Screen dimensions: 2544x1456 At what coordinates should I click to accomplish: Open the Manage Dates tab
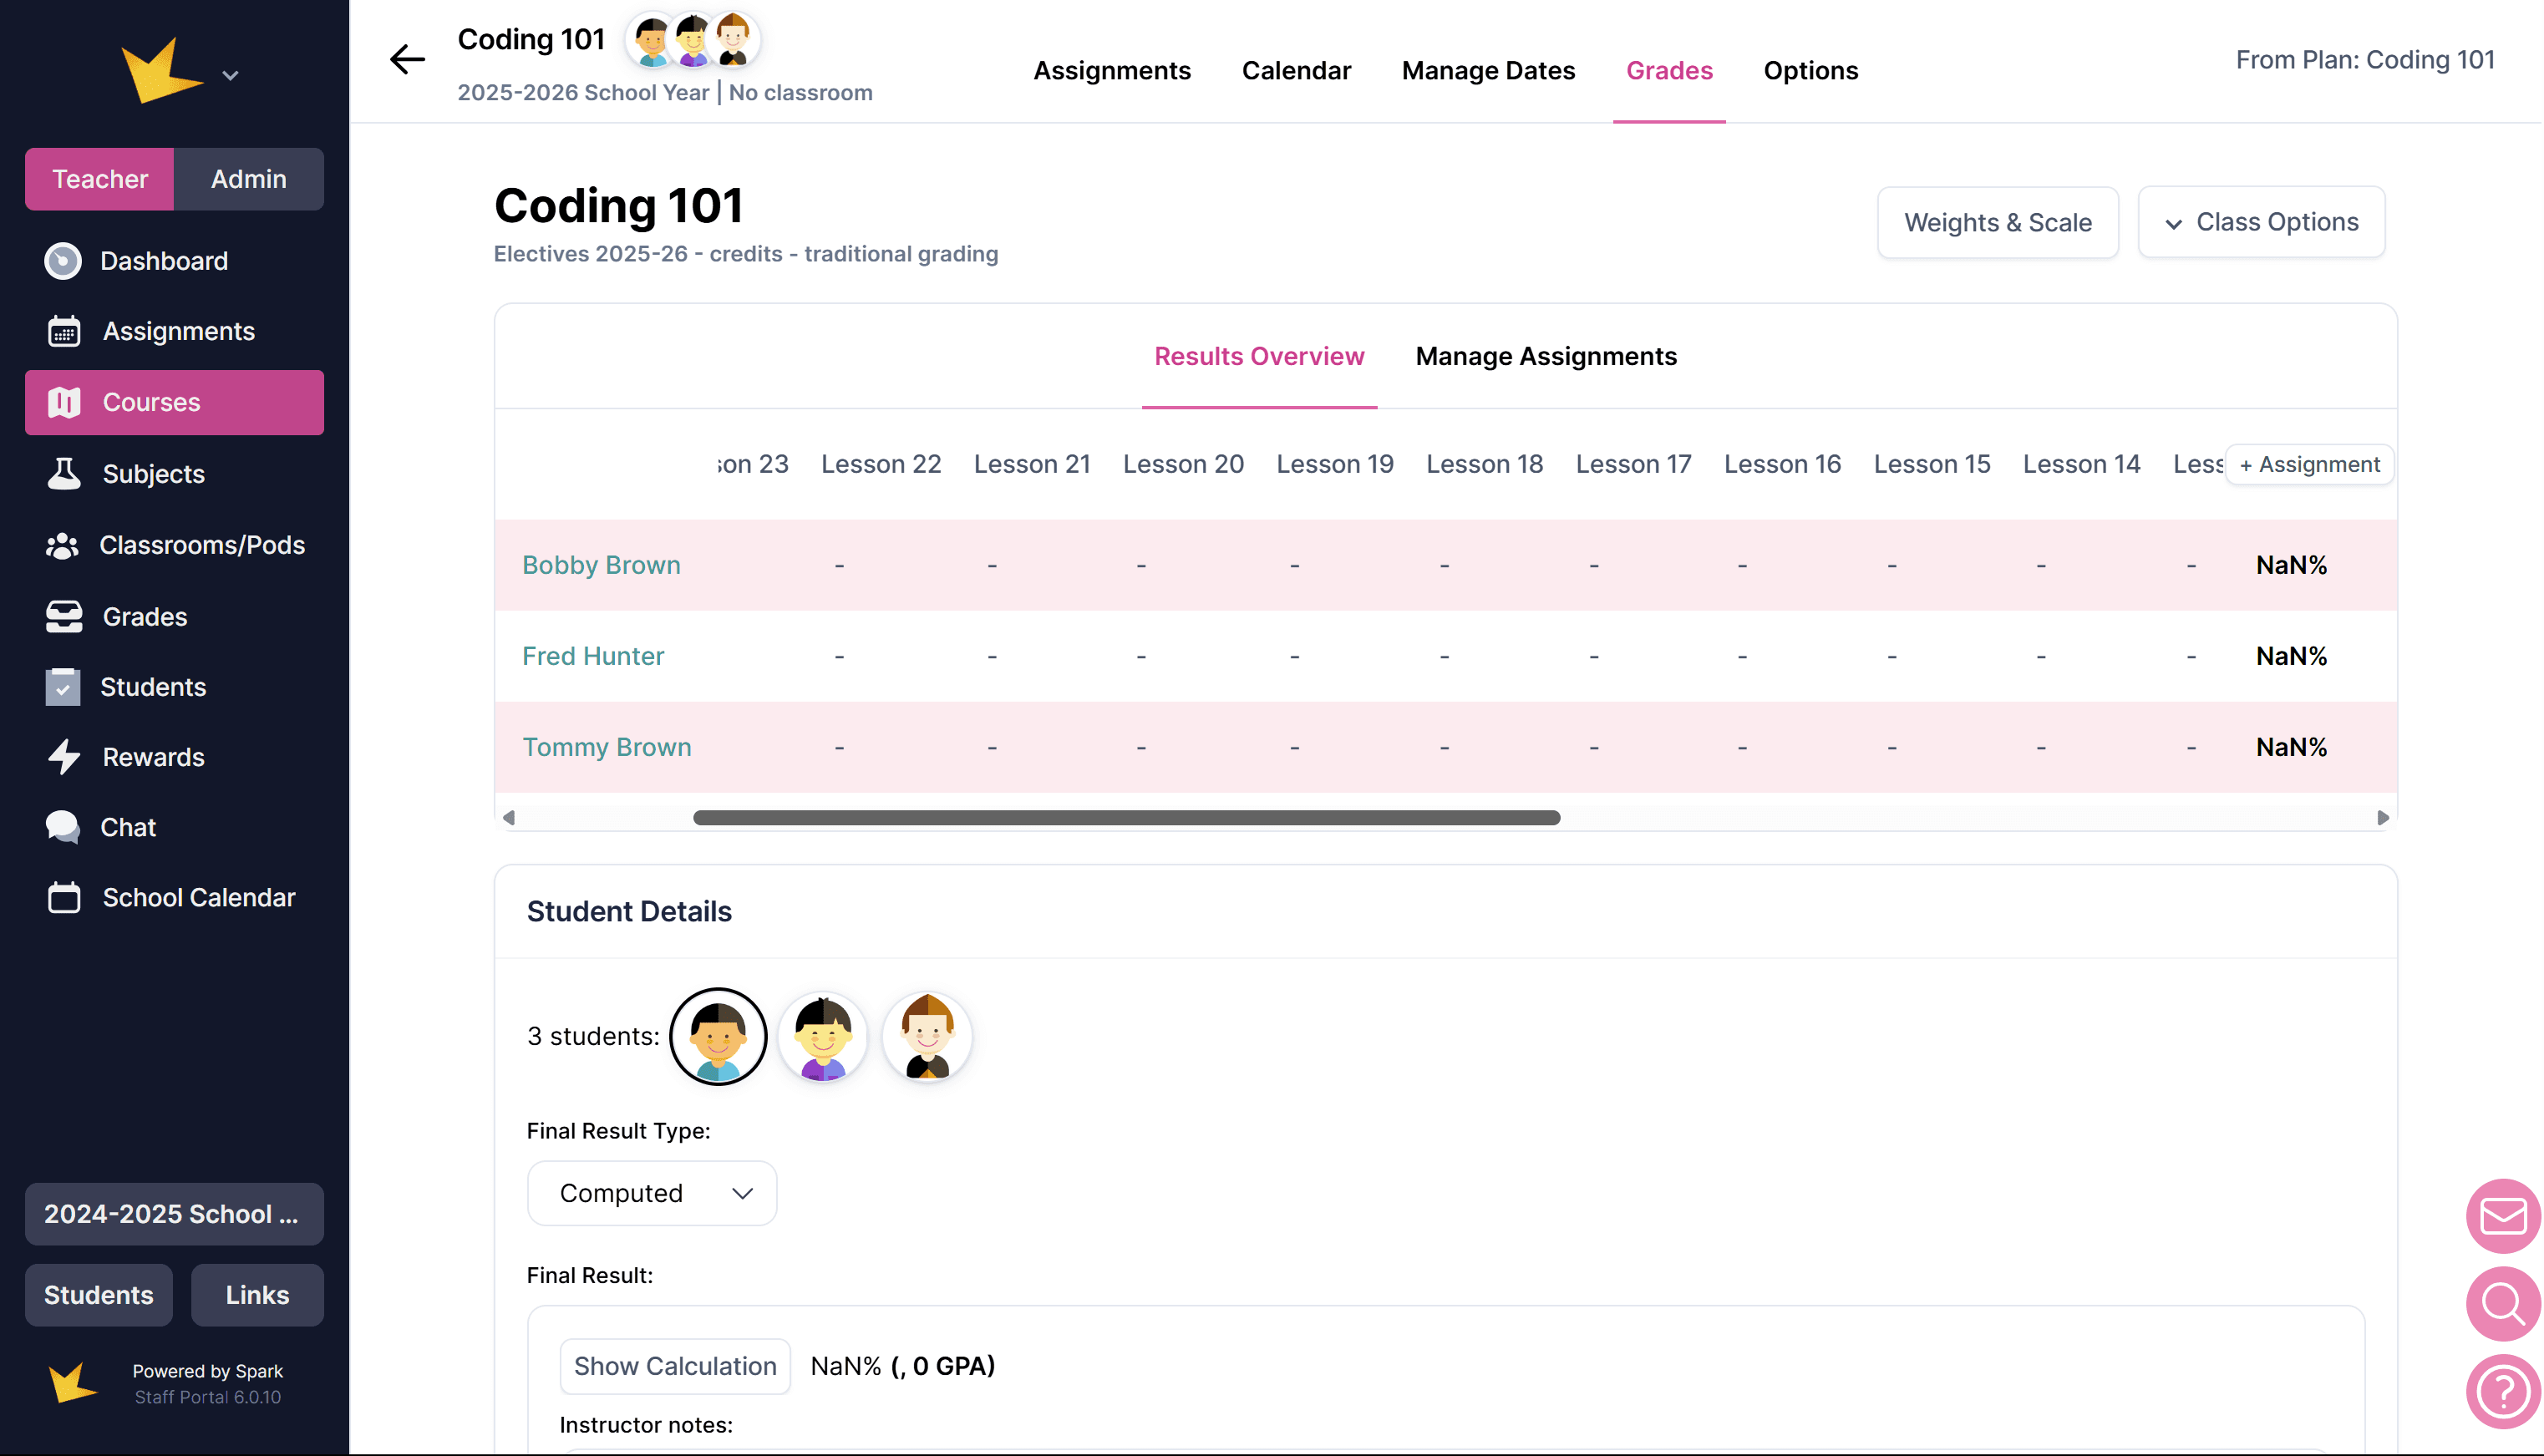[x=1488, y=71]
